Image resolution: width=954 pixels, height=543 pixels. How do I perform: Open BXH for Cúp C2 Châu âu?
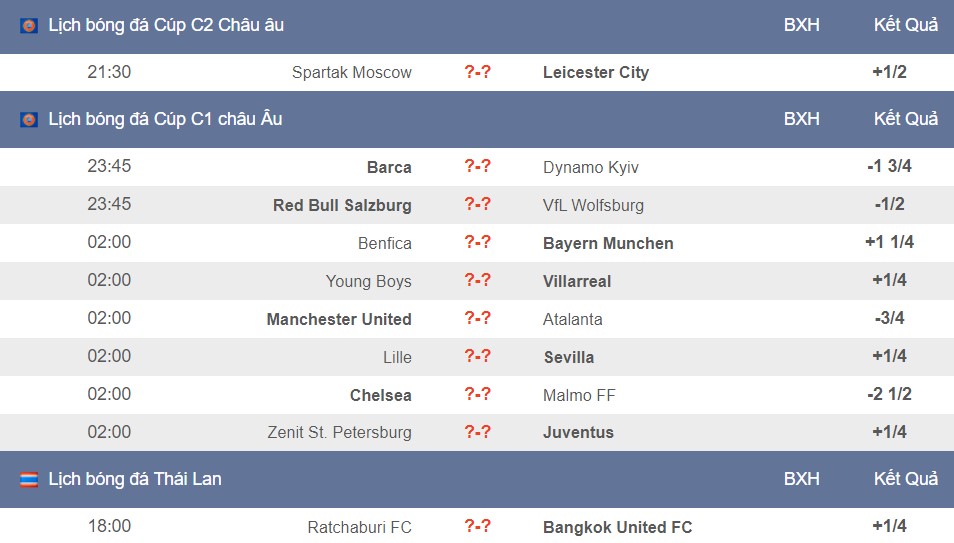801,25
